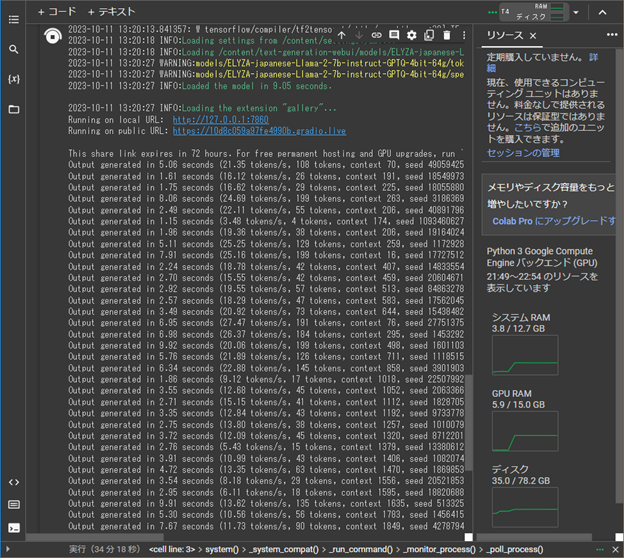This screenshot has width=624, height=558.
Task: Open the table of contents sidebar icon
Action: tap(13, 19)
